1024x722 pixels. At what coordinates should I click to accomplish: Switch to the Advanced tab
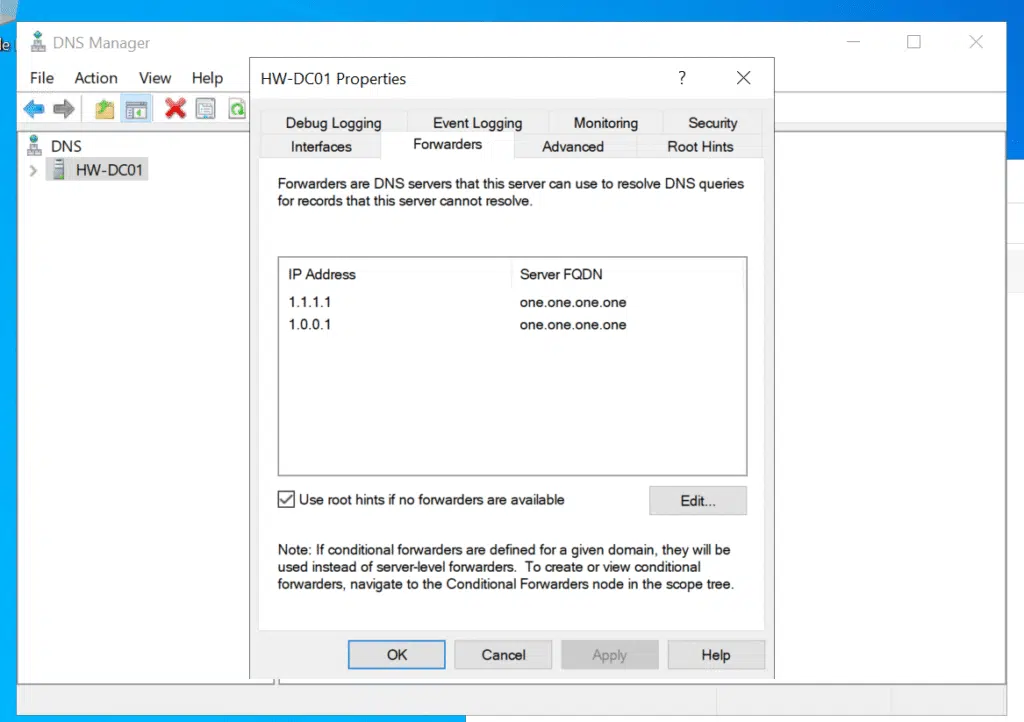point(573,146)
